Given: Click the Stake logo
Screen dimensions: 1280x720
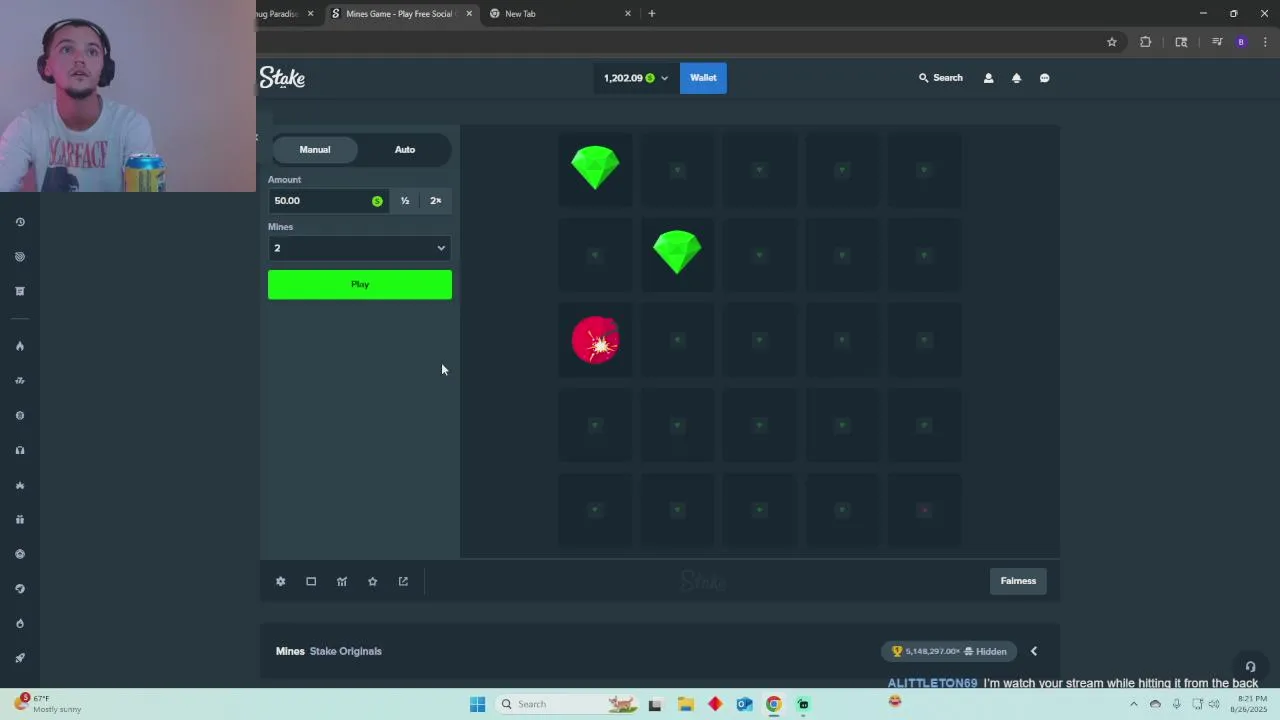Looking at the screenshot, I should [282, 78].
